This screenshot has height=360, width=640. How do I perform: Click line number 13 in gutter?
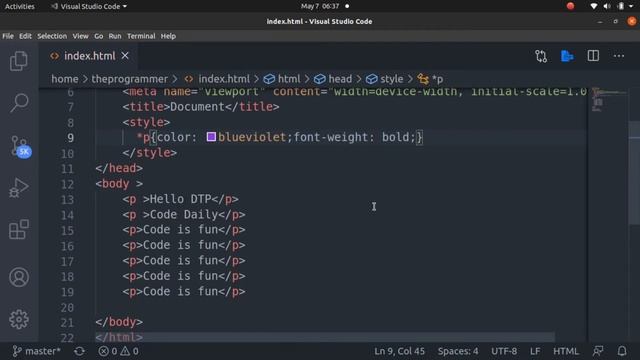click(67, 200)
